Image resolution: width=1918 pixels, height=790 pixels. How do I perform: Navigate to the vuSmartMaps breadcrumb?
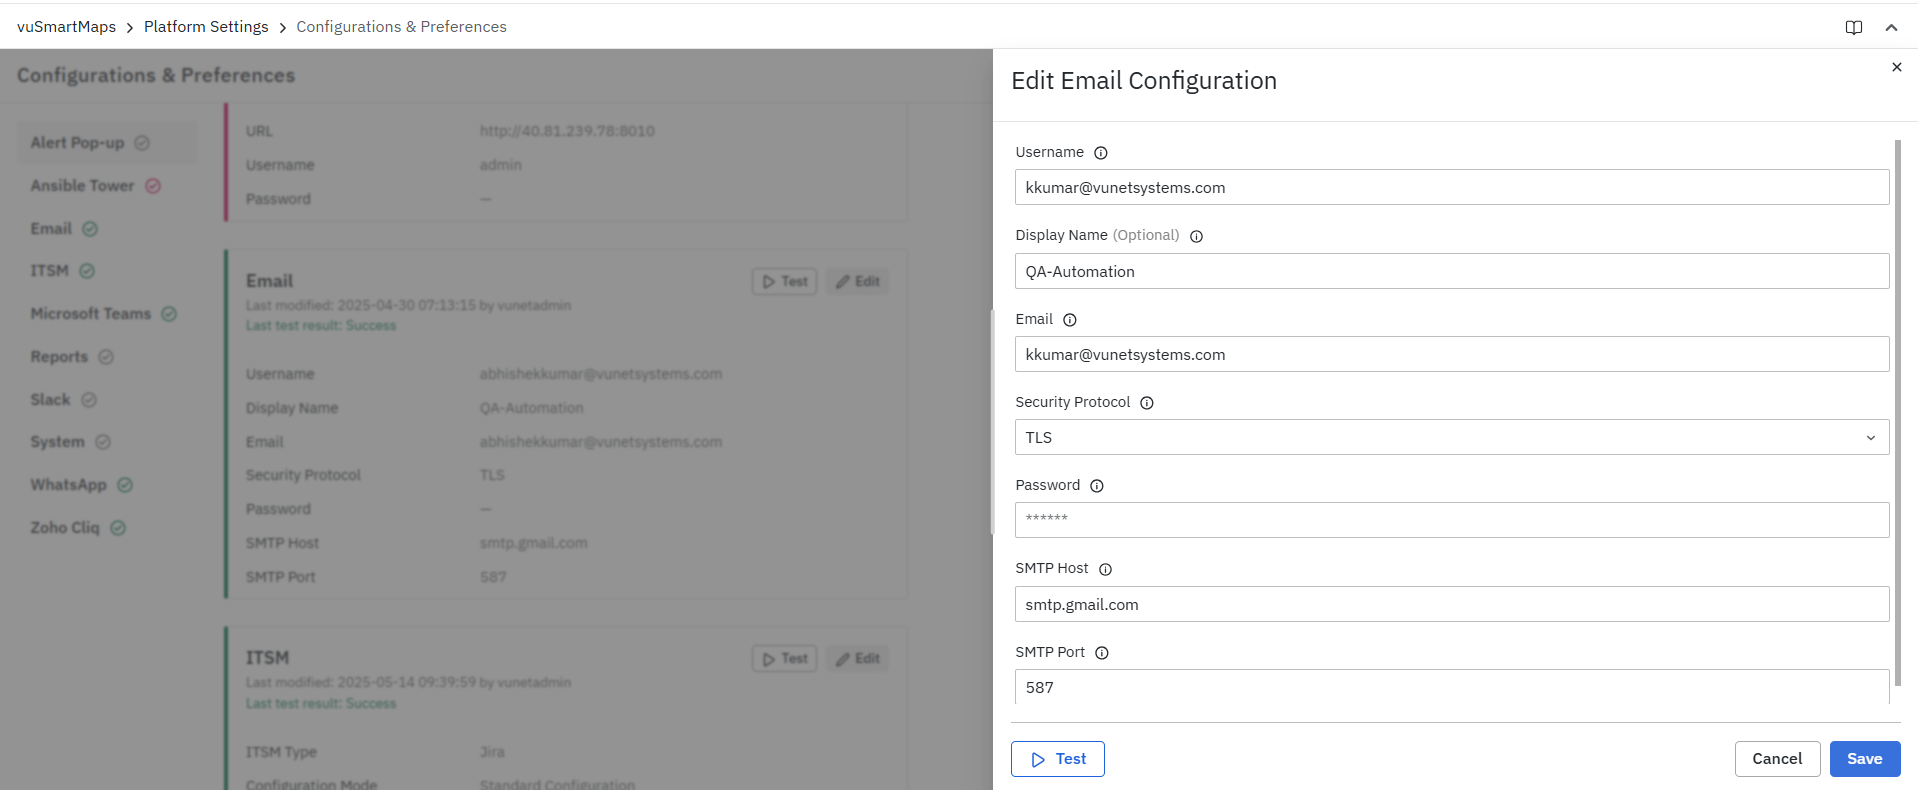tap(66, 27)
